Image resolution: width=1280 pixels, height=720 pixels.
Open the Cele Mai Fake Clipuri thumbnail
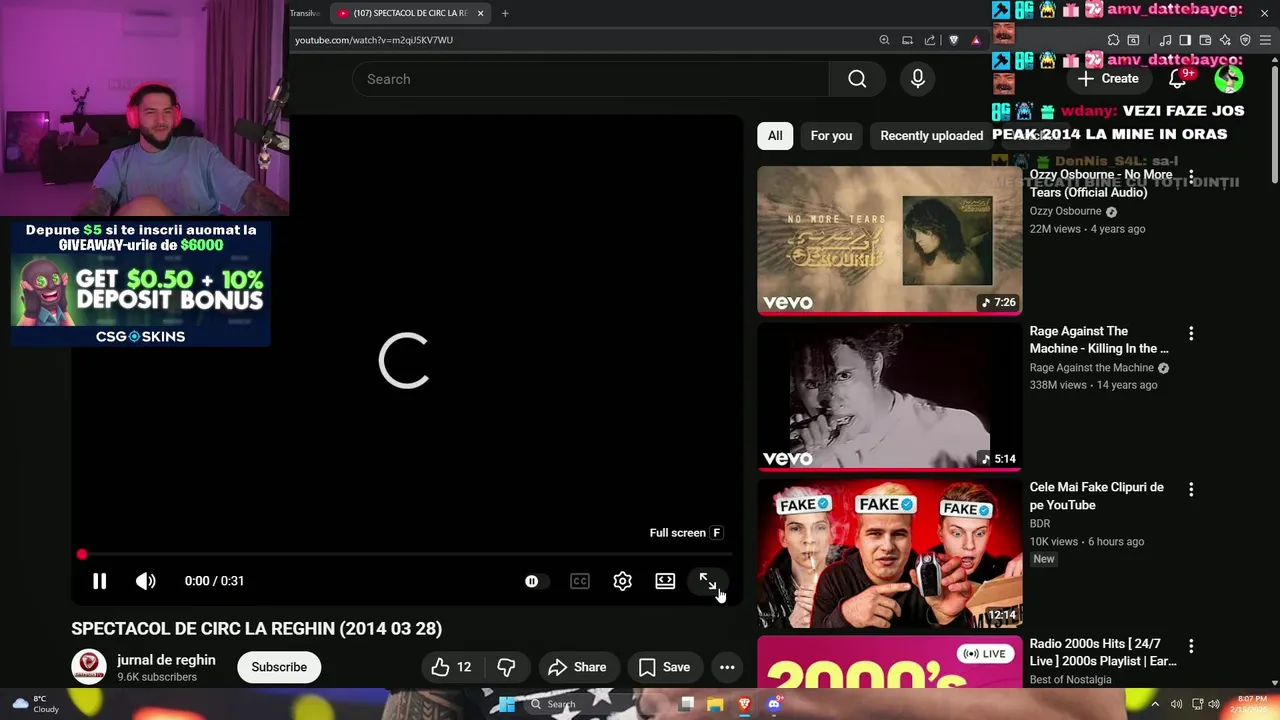(890, 553)
